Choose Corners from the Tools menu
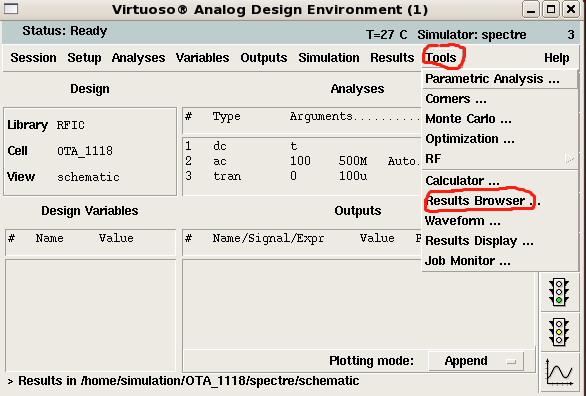586x396 pixels. [x=500, y=99]
